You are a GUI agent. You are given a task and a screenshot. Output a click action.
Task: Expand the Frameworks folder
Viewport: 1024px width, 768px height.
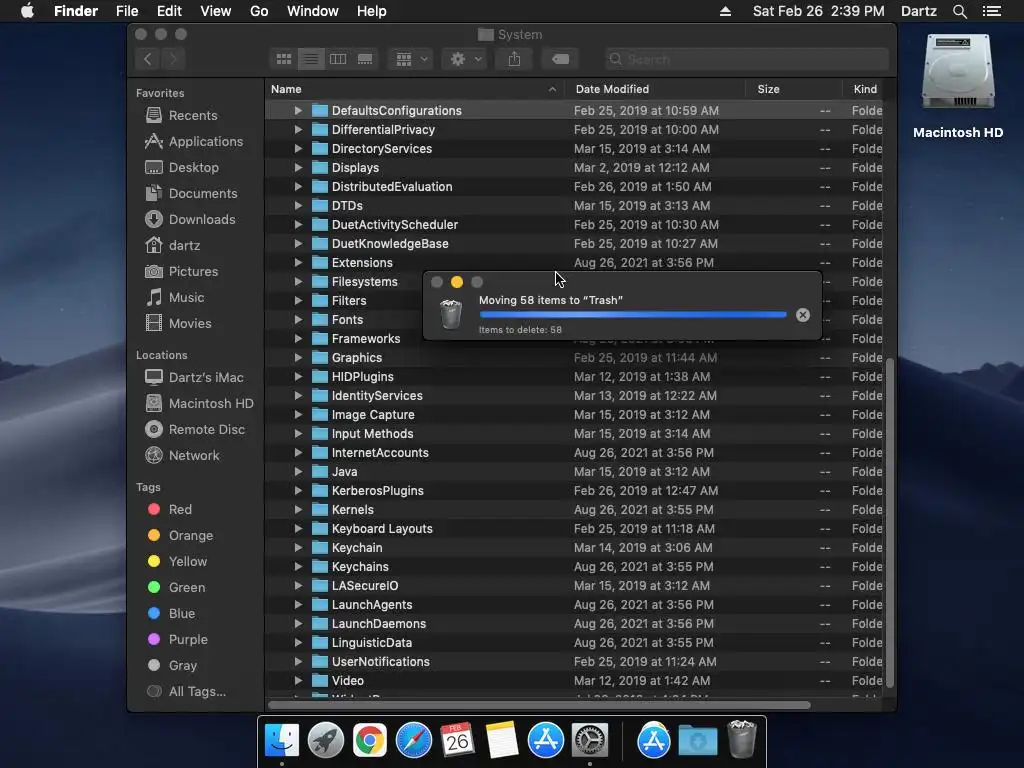tap(298, 339)
